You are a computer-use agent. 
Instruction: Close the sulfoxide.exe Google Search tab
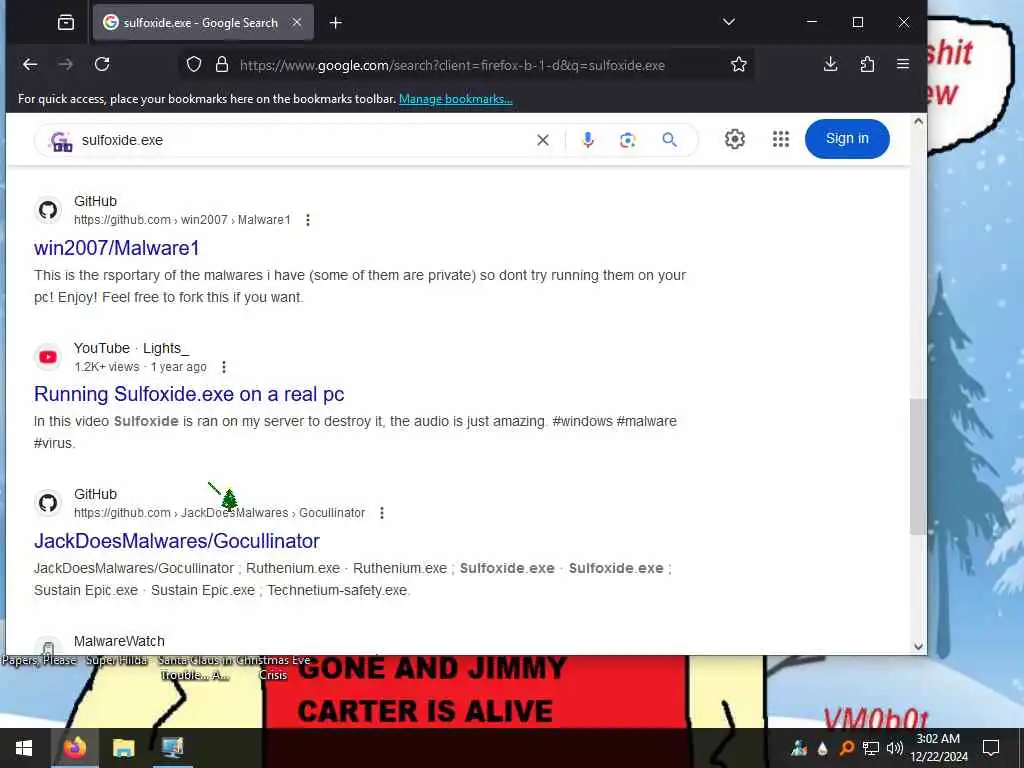point(296,22)
